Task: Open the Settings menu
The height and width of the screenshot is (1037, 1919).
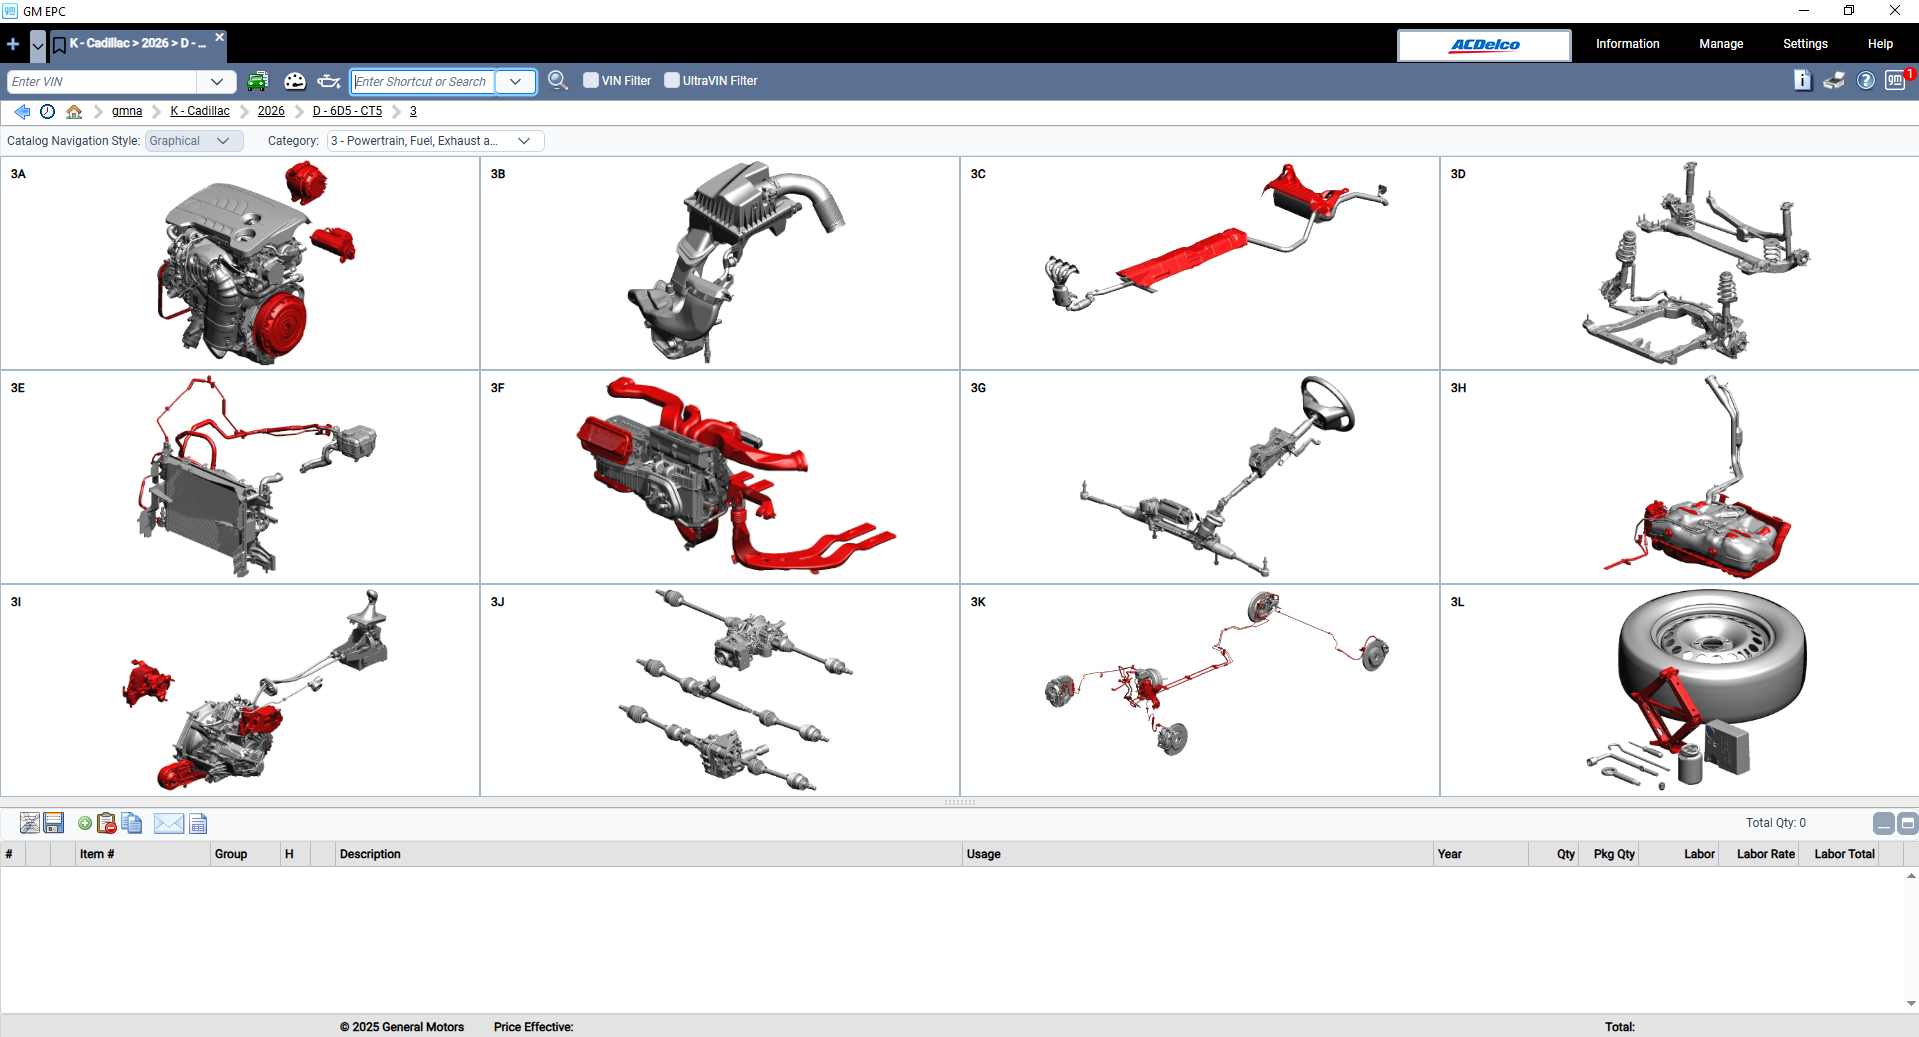Action: click(x=1804, y=44)
